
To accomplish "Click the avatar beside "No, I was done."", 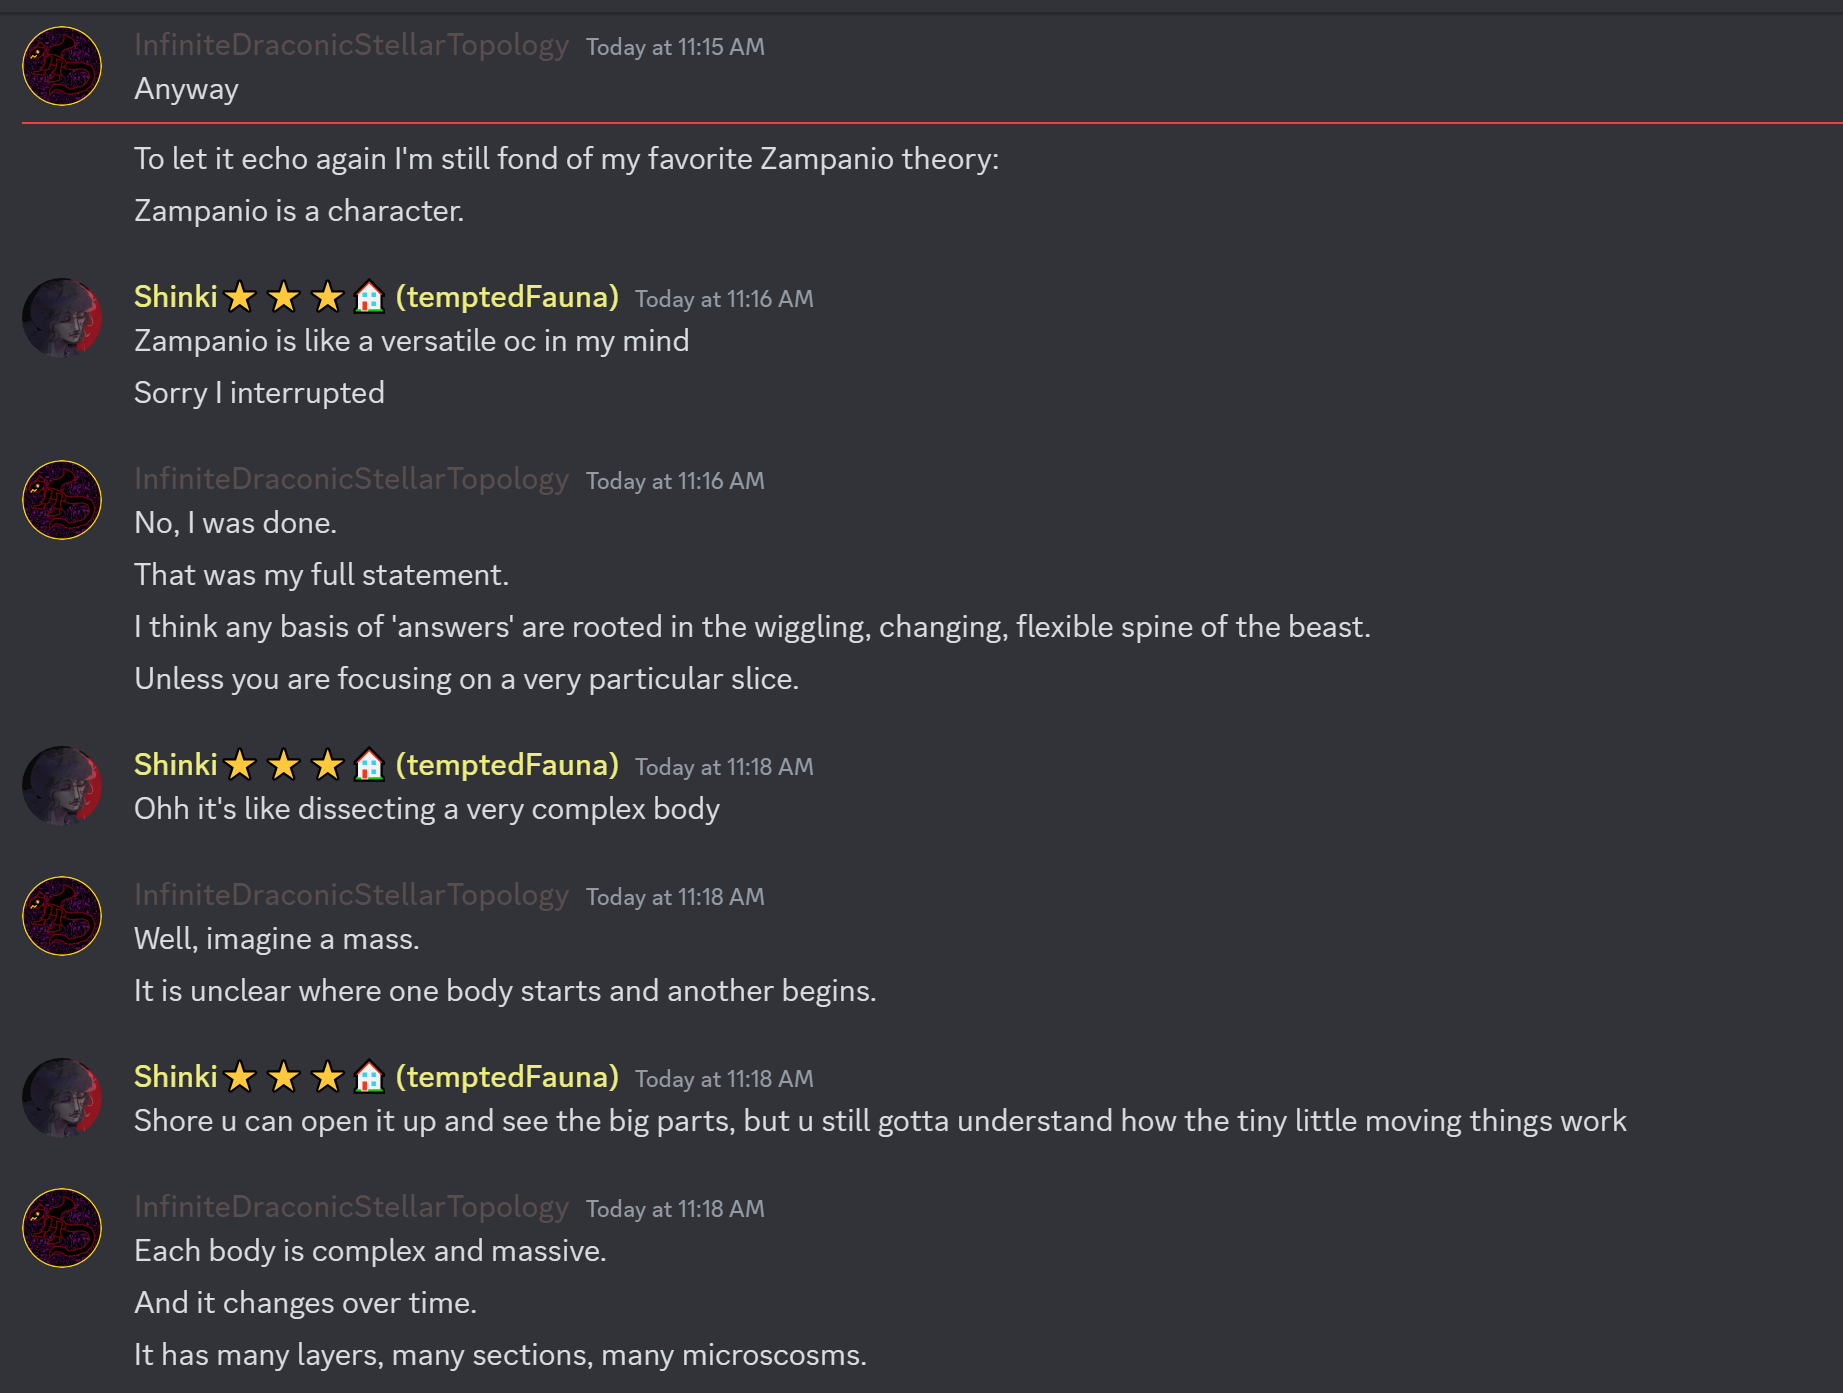I will click(x=62, y=500).
